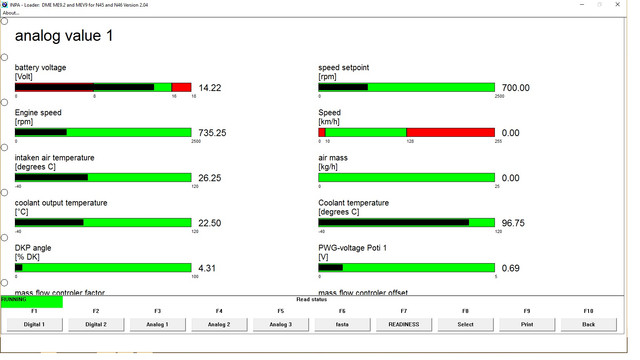Click the PWG-voltage value 0.69

pyautogui.click(x=511, y=268)
